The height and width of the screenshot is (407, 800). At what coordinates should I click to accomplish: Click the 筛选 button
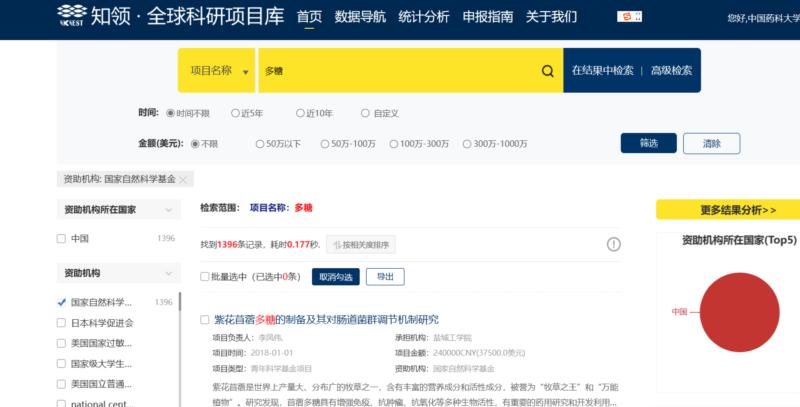pyautogui.click(x=648, y=143)
